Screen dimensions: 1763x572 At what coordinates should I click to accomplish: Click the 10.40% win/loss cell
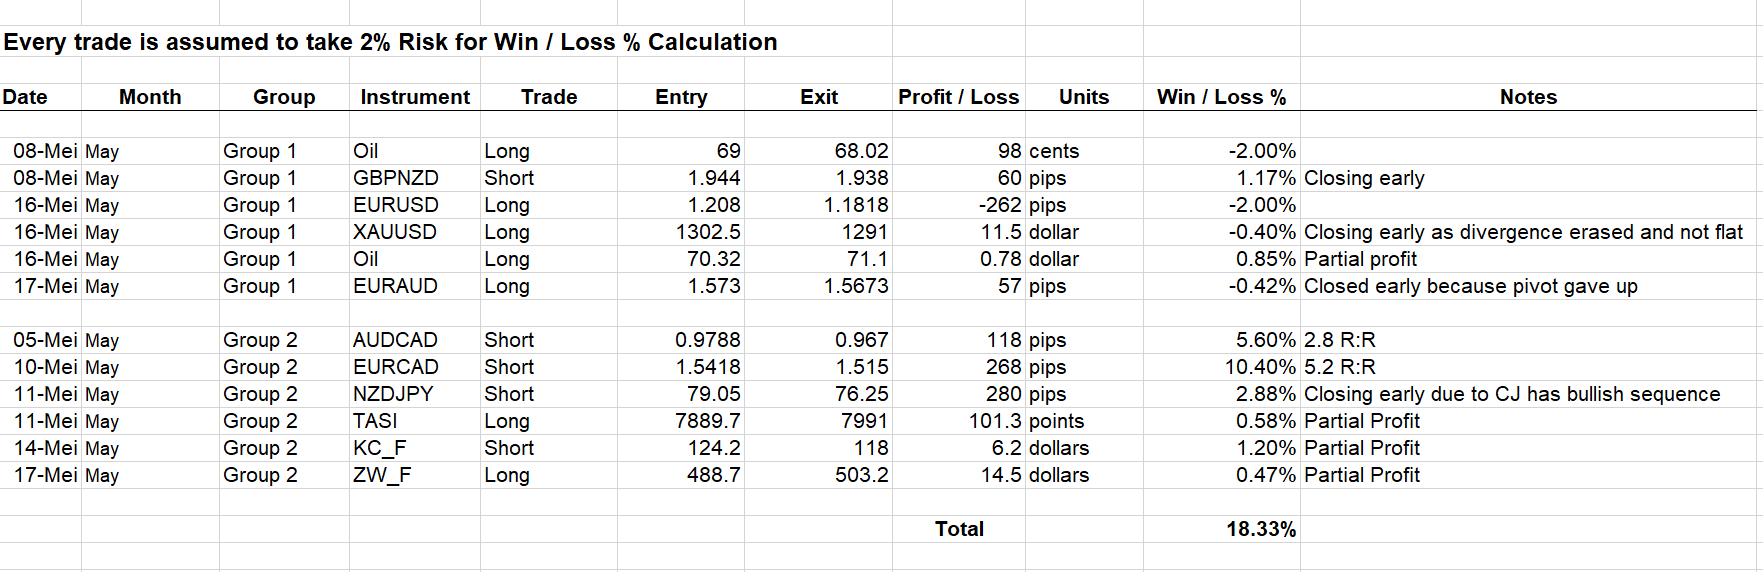1260,367
